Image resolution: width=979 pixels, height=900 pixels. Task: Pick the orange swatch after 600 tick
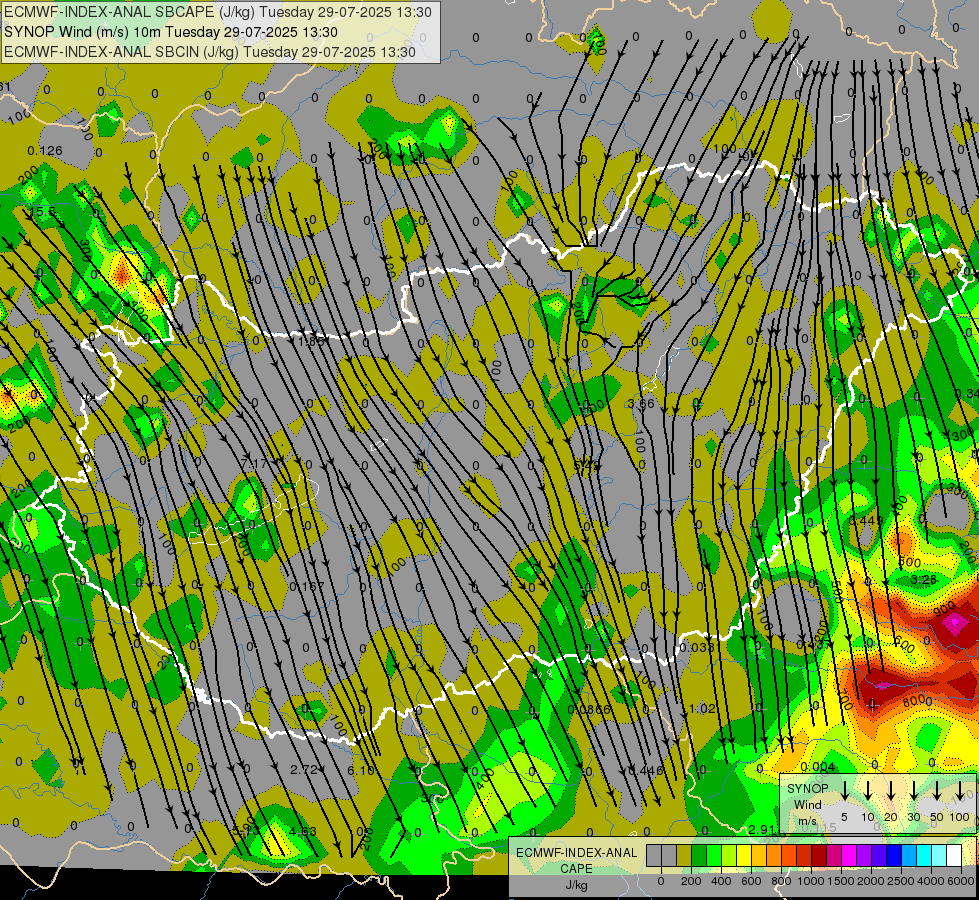click(x=774, y=855)
